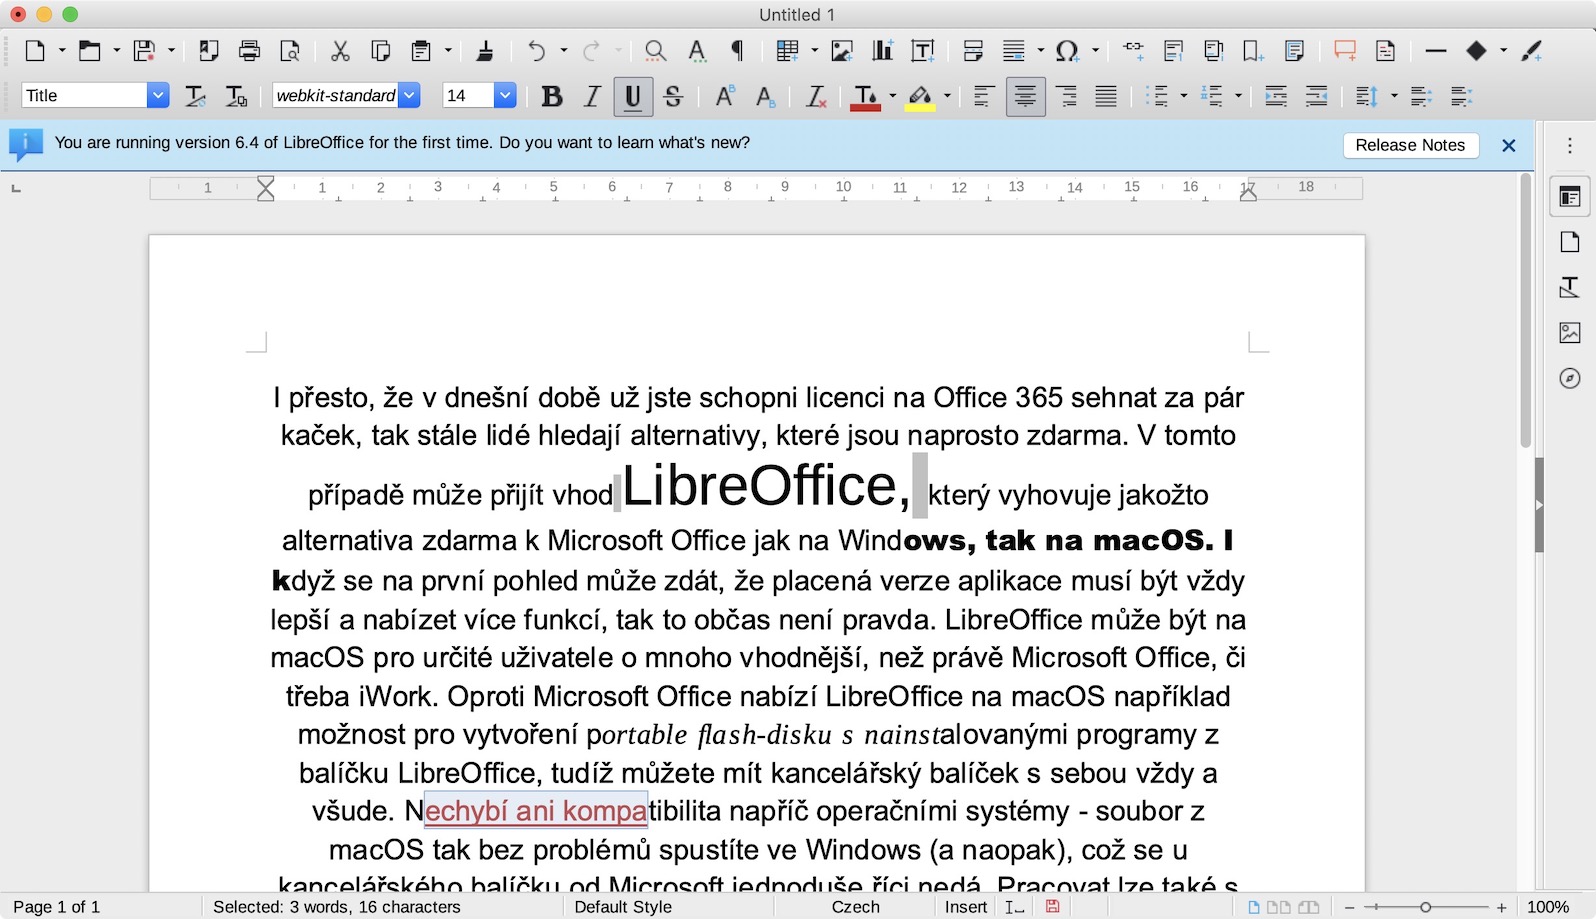Insert a hyperlink
This screenshot has height=919, width=1596.
pyautogui.click(x=1133, y=51)
